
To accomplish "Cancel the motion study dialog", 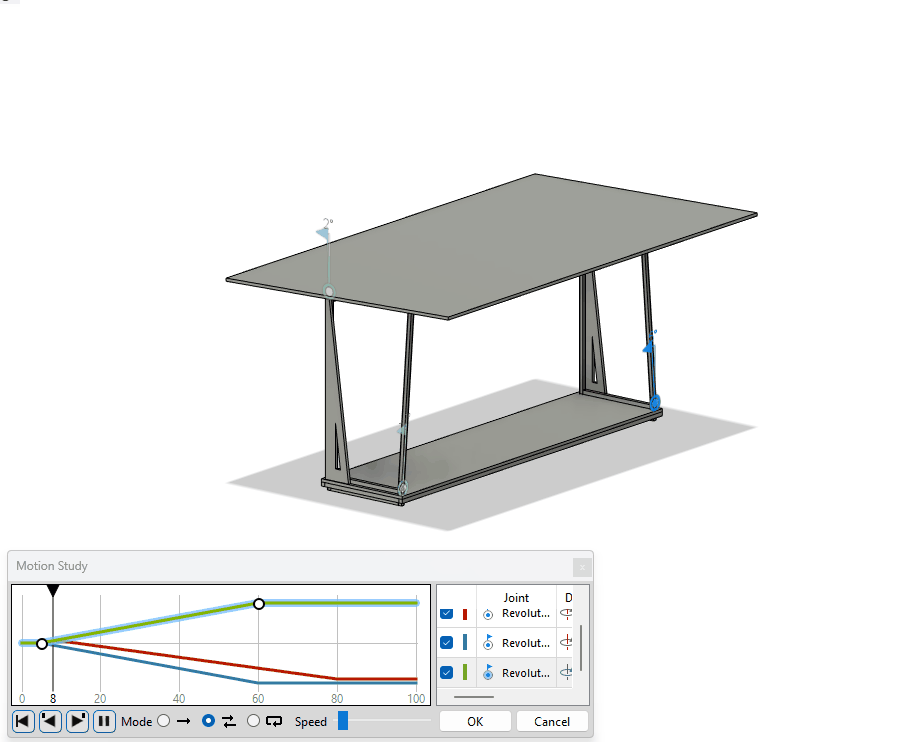I will (552, 721).
